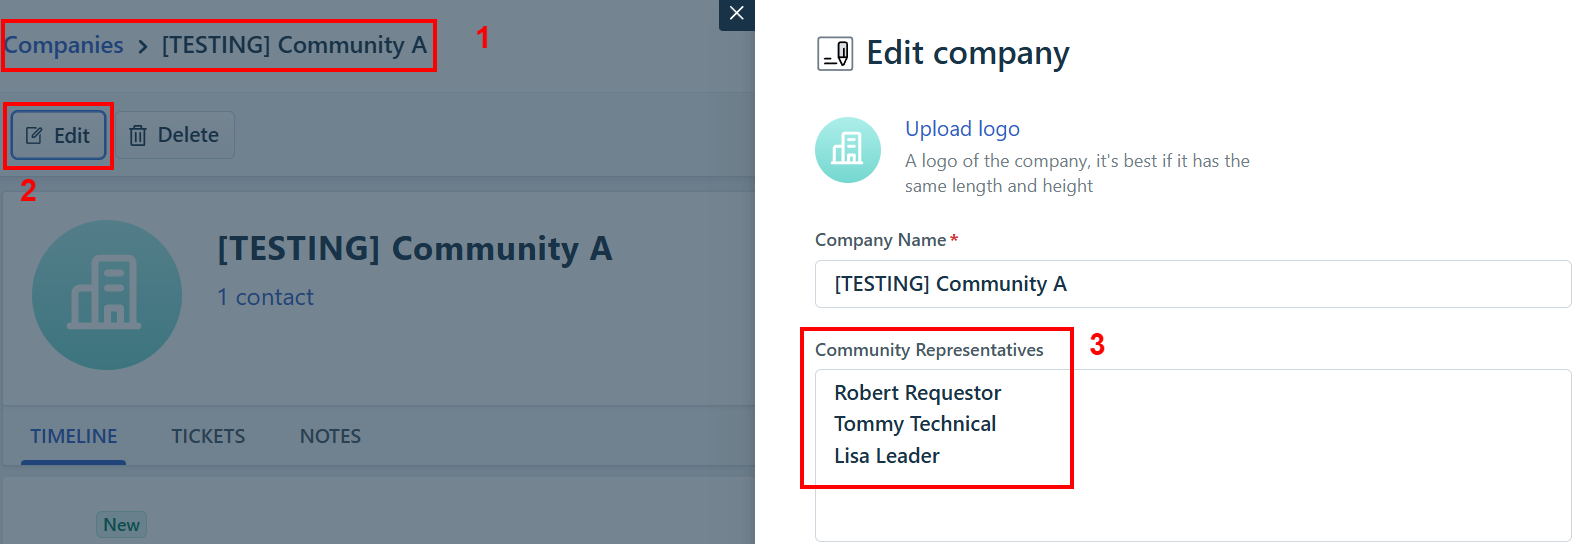This screenshot has width=1584, height=544.
Task: Click the [TESTING] Community A profile heading
Action: click(x=414, y=248)
